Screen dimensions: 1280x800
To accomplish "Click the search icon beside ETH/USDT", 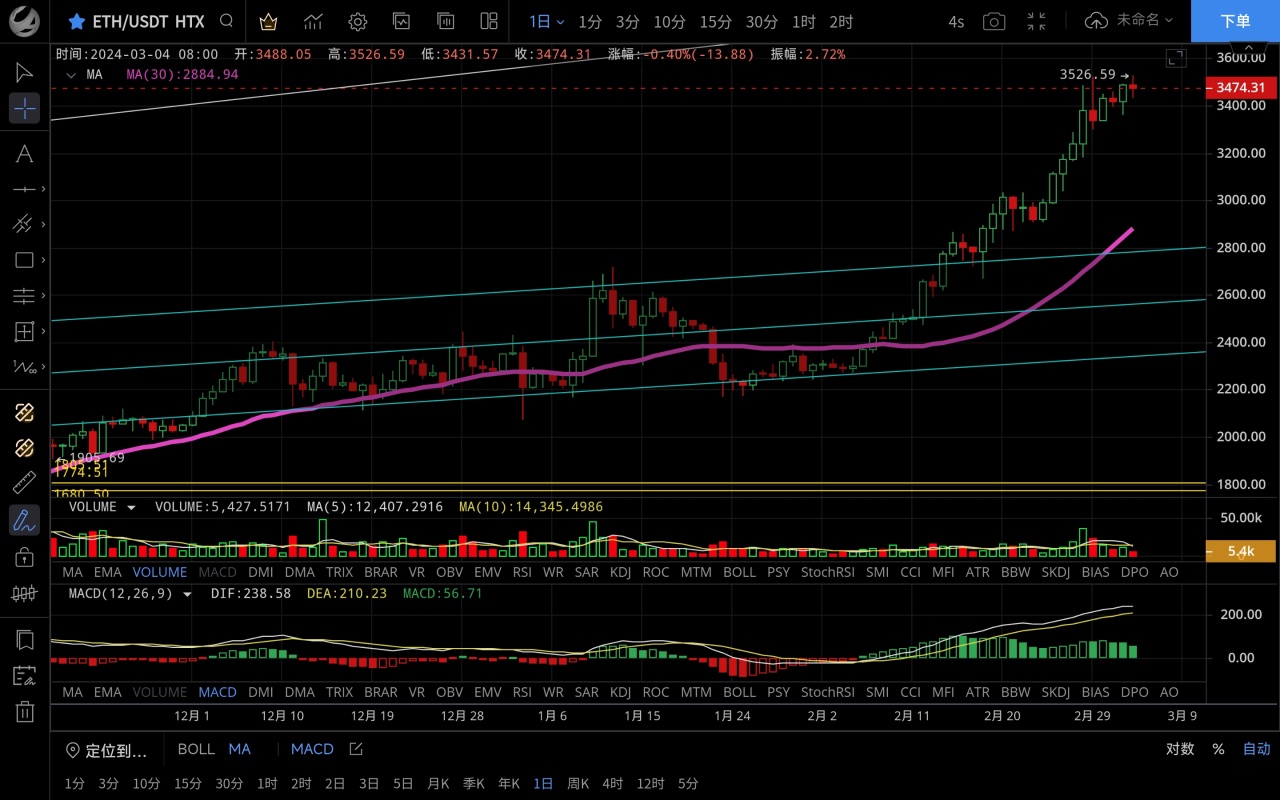I will [227, 21].
